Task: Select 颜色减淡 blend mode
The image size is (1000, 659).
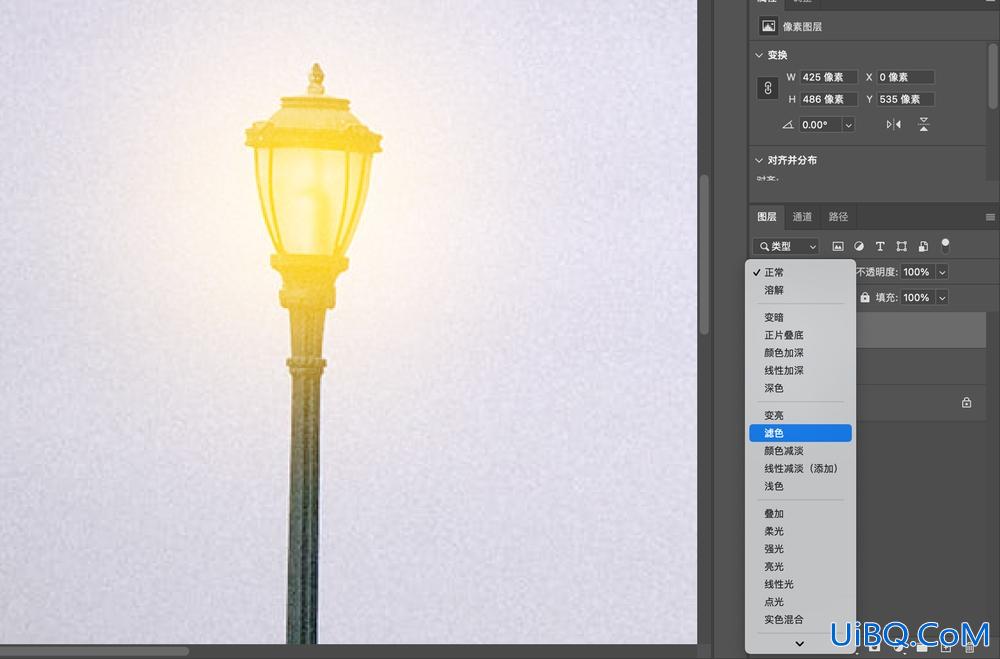Action: coord(800,451)
